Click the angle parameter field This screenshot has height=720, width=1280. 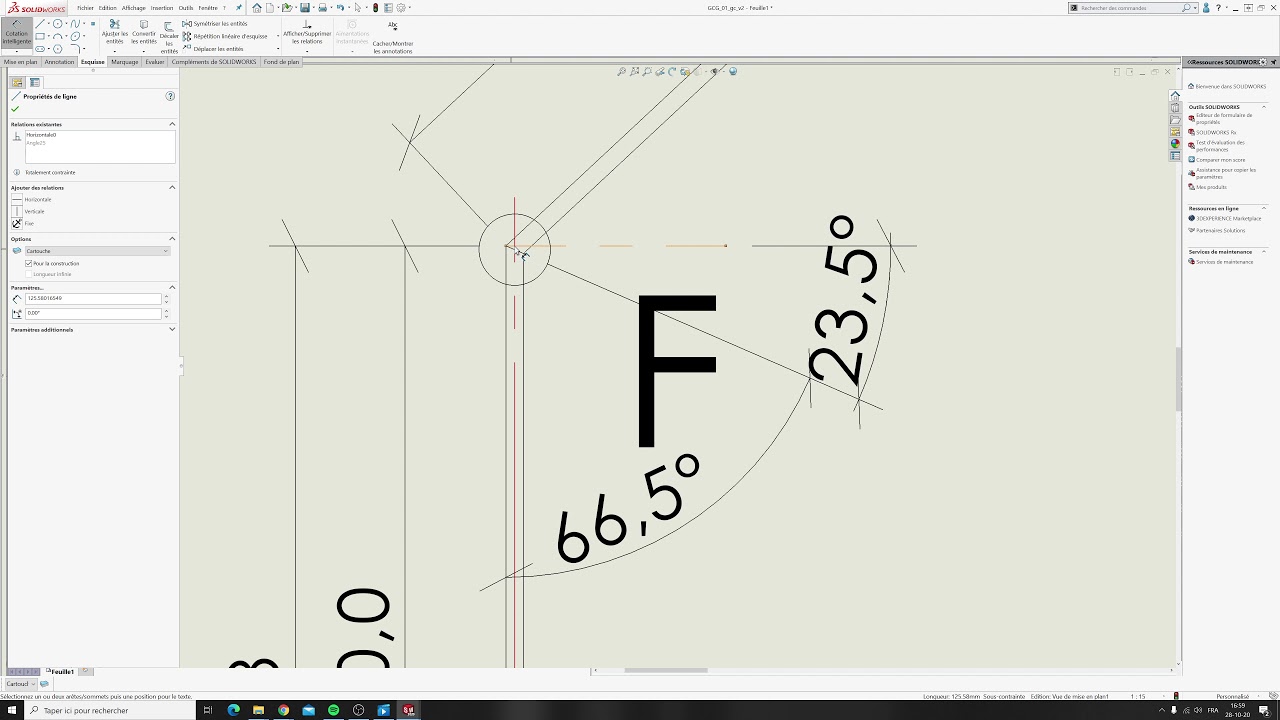[92, 313]
